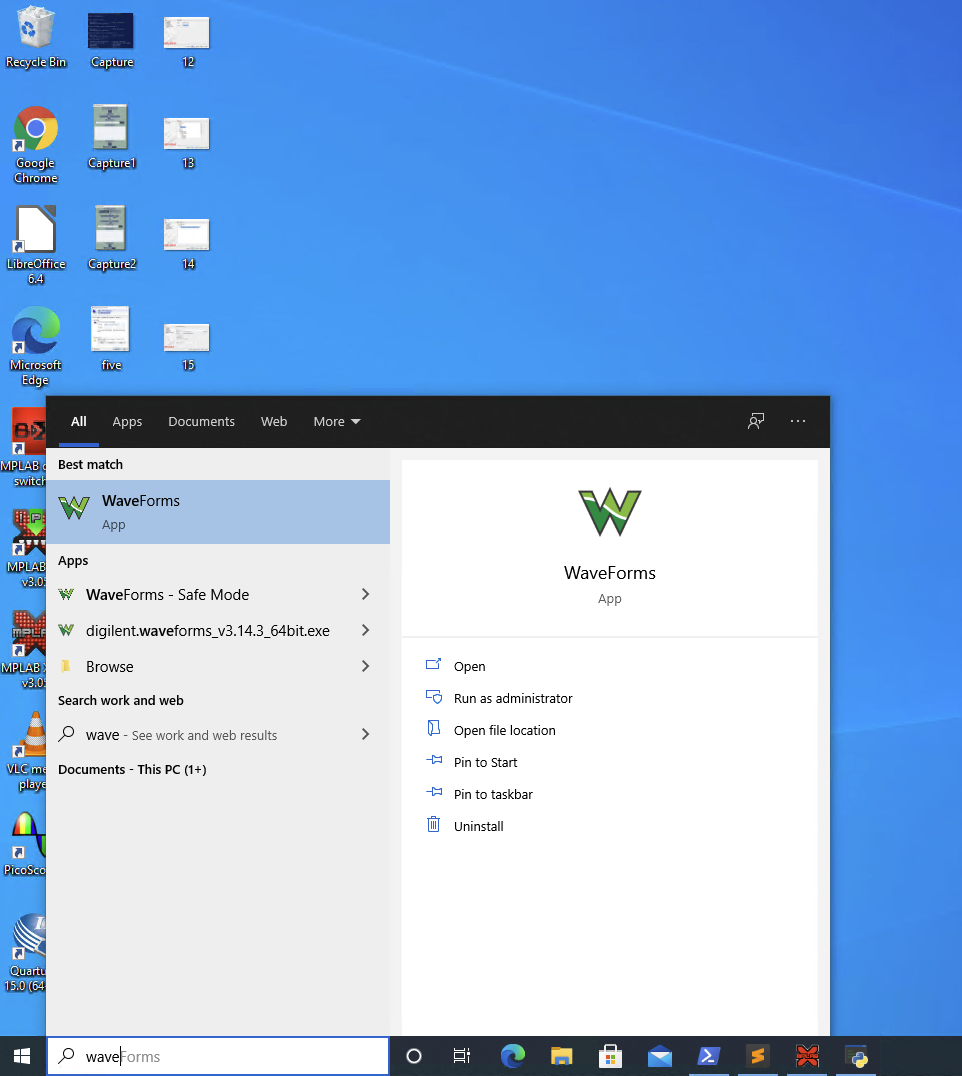Open WaveForms best match result
The width and height of the screenshot is (962, 1076).
click(x=218, y=512)
